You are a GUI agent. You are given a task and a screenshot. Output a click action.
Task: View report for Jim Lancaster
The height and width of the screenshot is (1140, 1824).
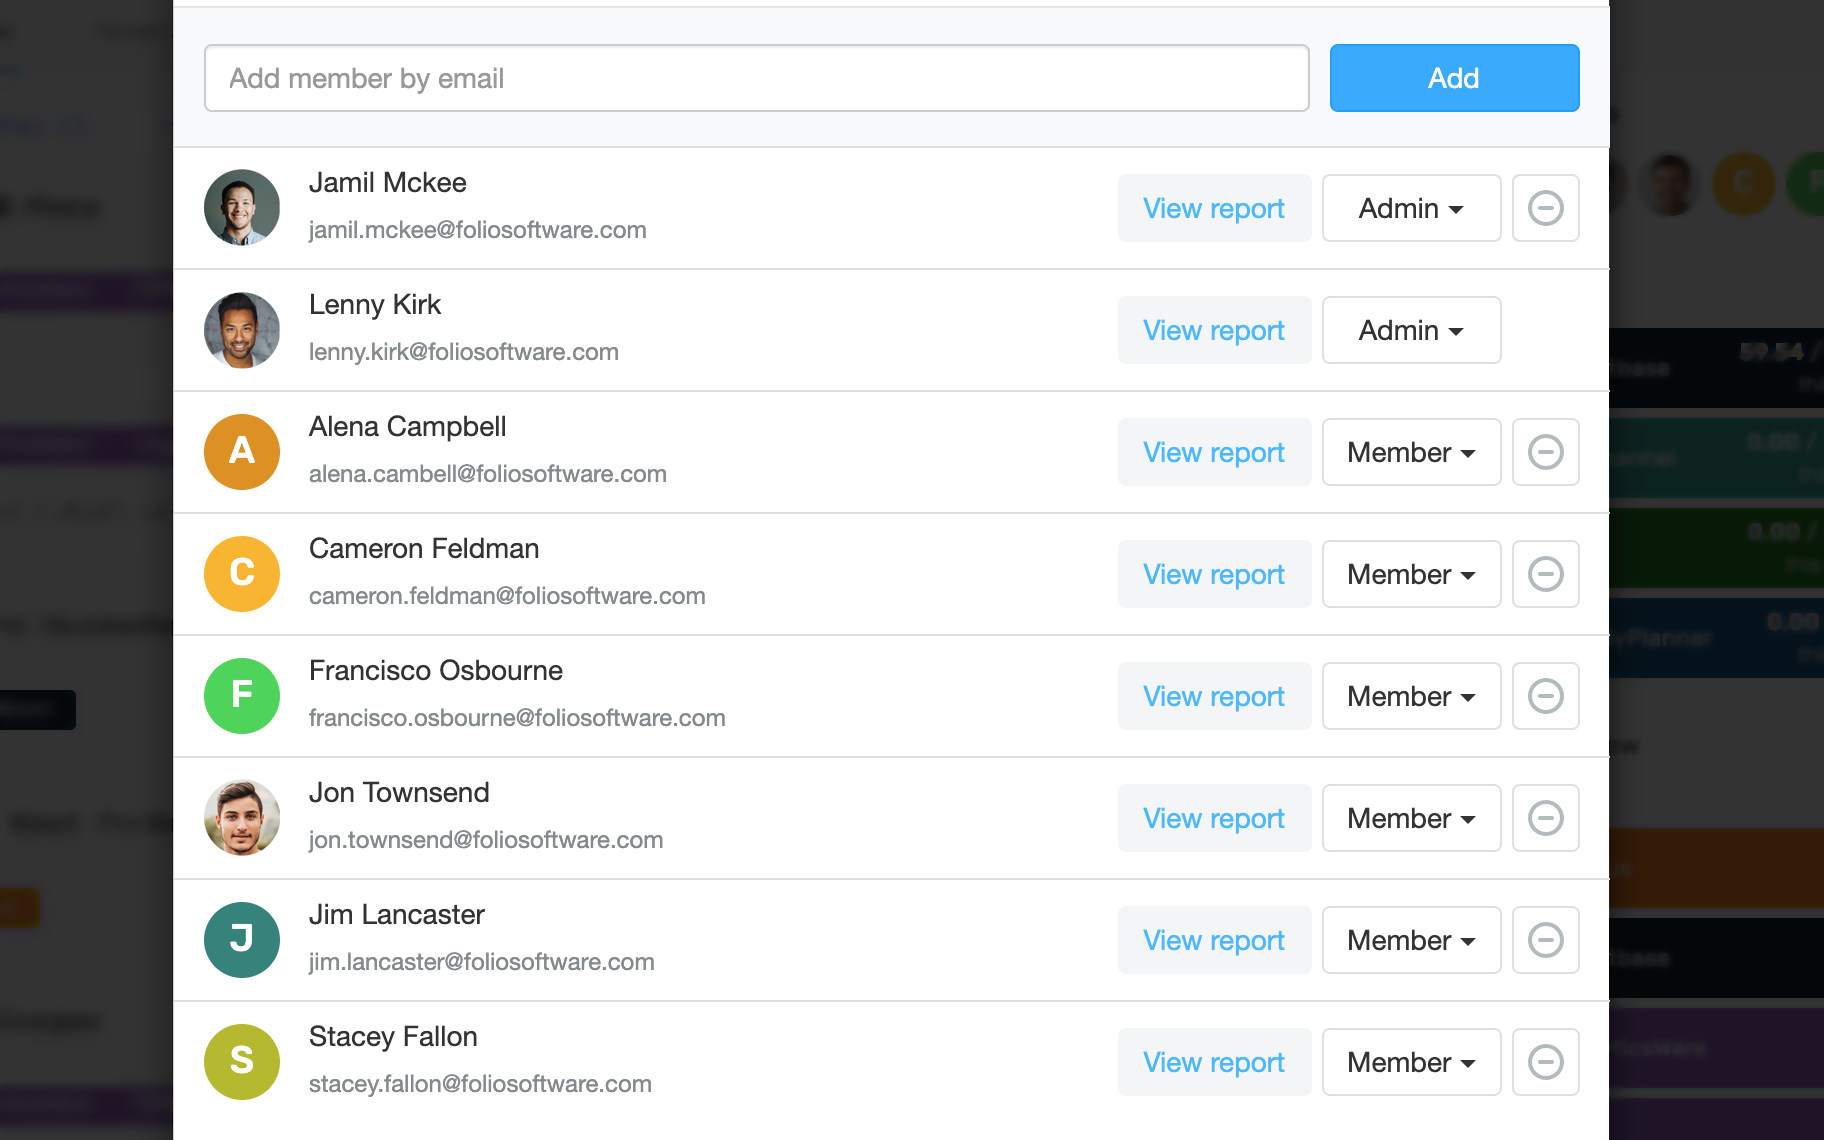coord(1214,940)
